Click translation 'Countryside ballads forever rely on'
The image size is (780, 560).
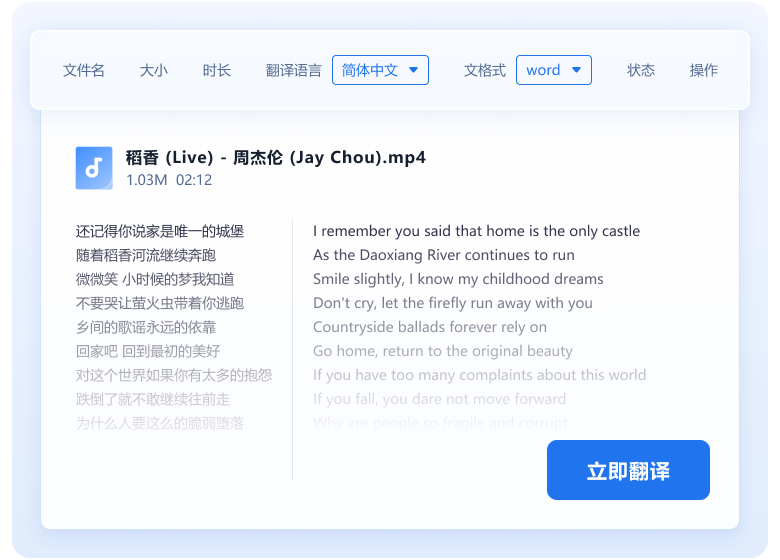click(430, 327)
